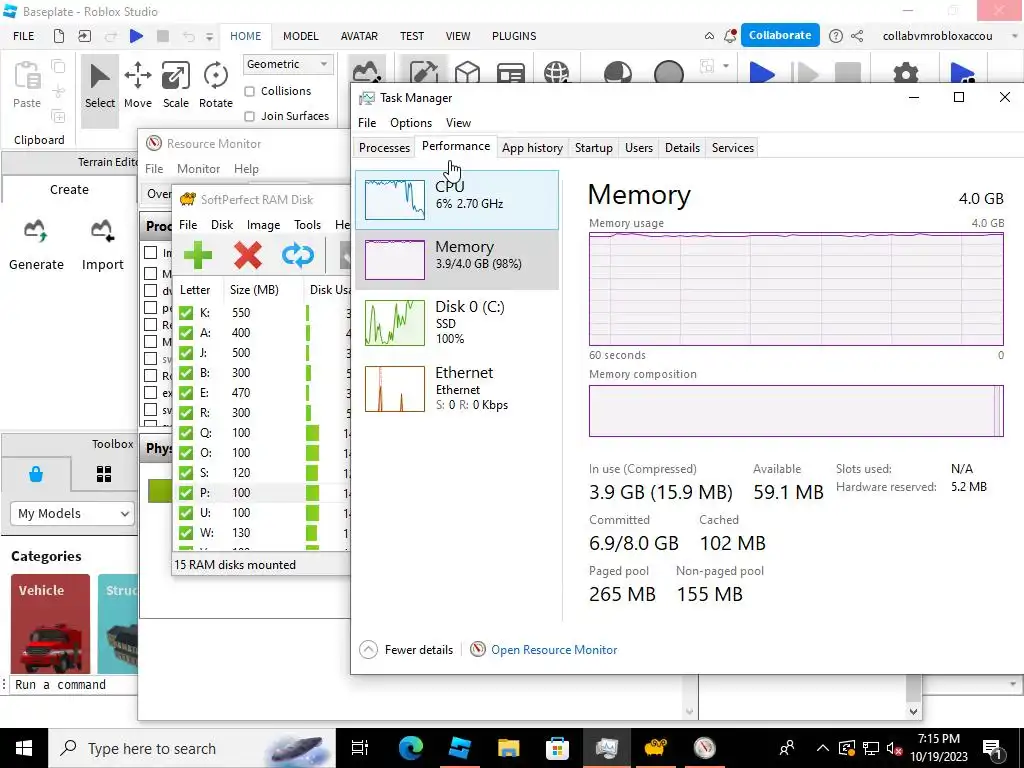Open the App history tab

pos(532,148)
